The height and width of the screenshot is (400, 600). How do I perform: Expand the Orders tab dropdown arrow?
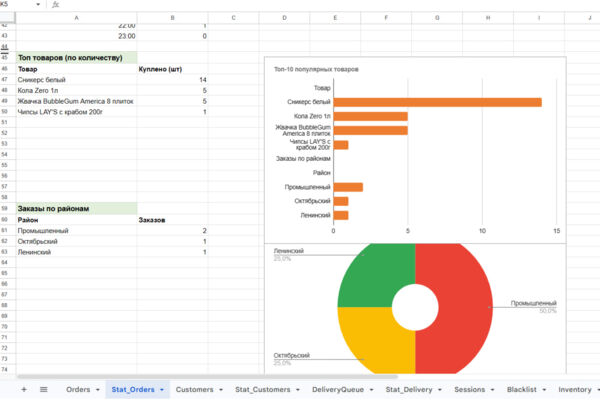coord(98,390)
